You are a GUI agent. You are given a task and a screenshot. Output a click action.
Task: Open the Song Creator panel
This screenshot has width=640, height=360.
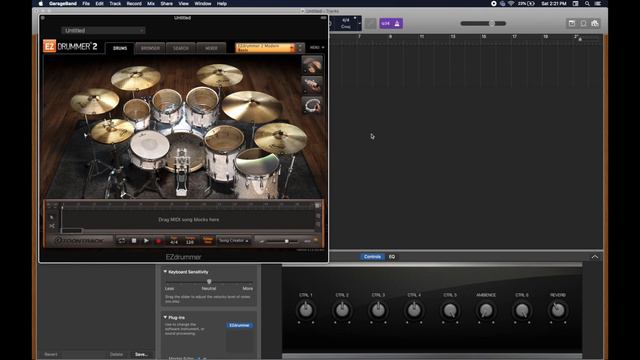(233, 241)
